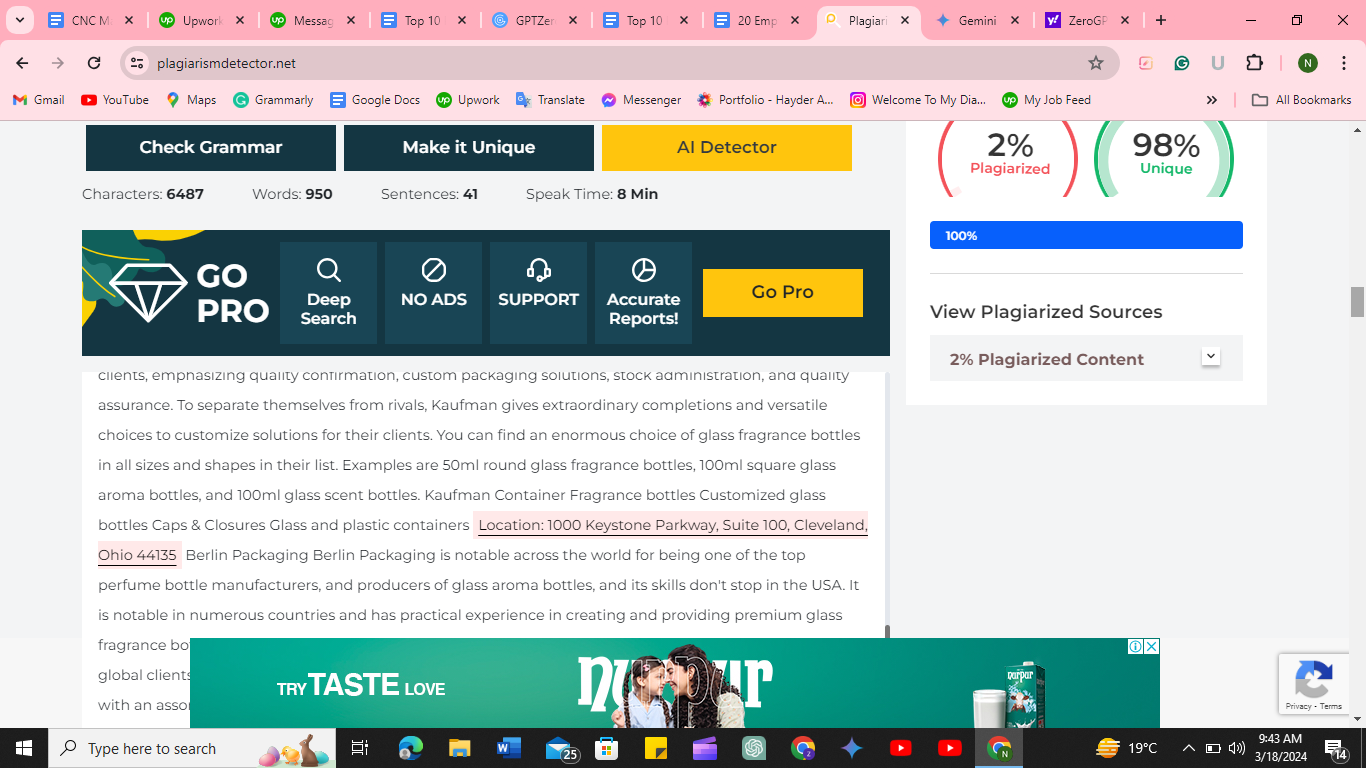Select the Accurate Reports tile

tap(643, 293)
